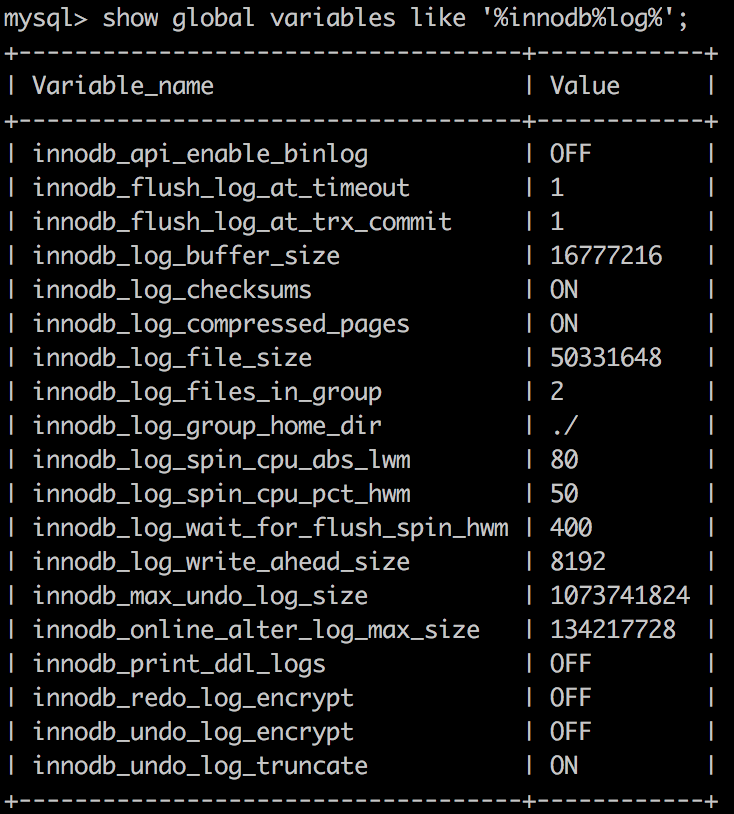734x814 pixels.
Task: Select the innodb_print_ddl_logs variable name
Action: pyautogui.click(x=179, y=664)
